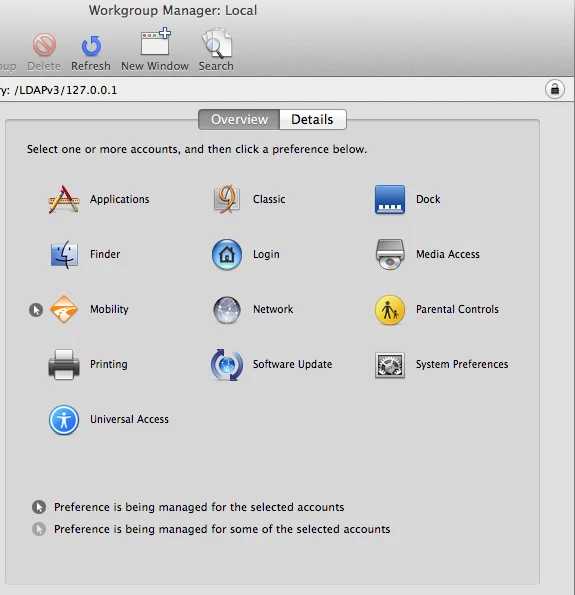The width and height of the screenshot is (575, 595).
Task: Click the lock icon to authenticate
Action: (555, 90)
